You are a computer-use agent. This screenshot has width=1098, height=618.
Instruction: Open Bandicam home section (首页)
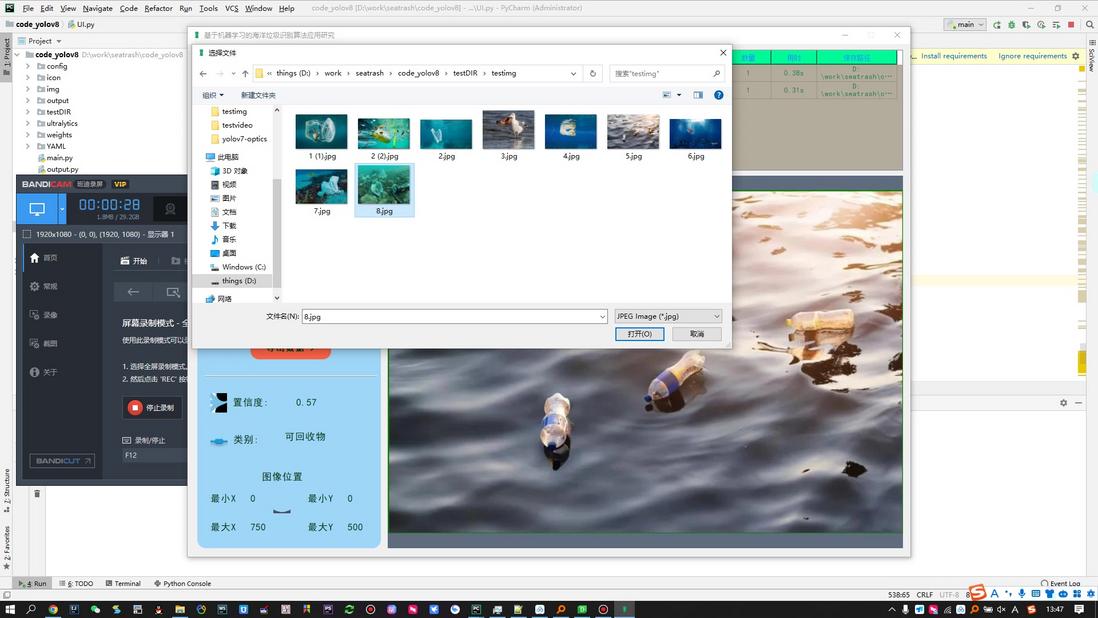pos(43,258)
